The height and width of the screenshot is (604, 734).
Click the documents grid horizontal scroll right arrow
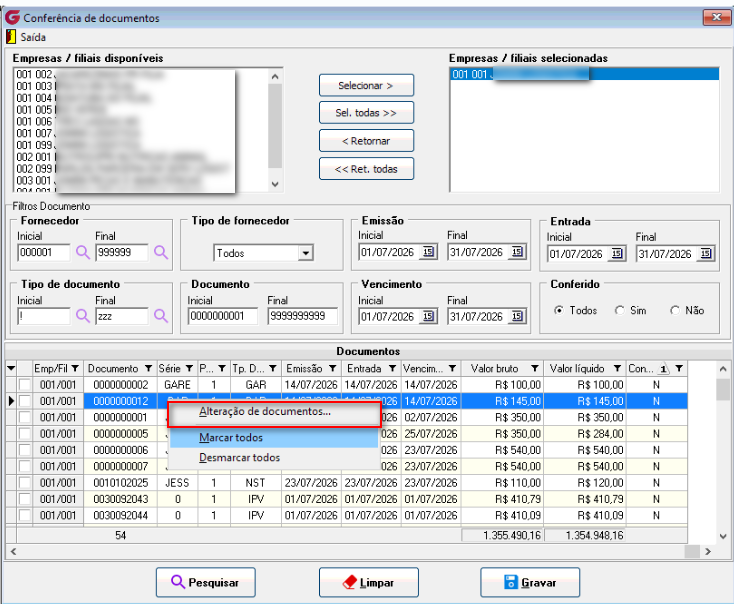[708, 552]
